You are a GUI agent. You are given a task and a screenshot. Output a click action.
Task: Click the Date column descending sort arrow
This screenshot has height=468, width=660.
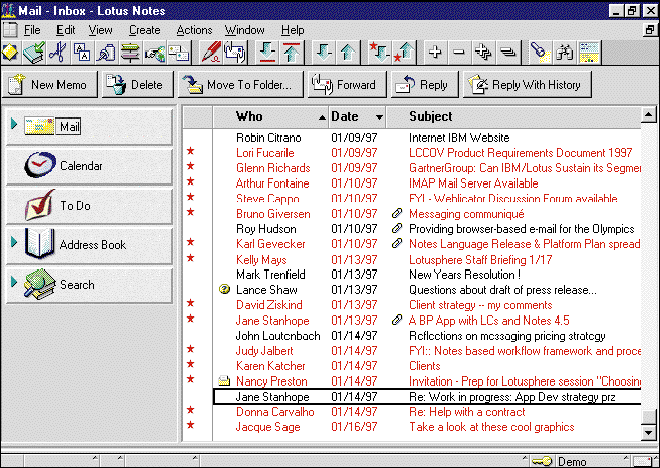(x=379, y=117)
